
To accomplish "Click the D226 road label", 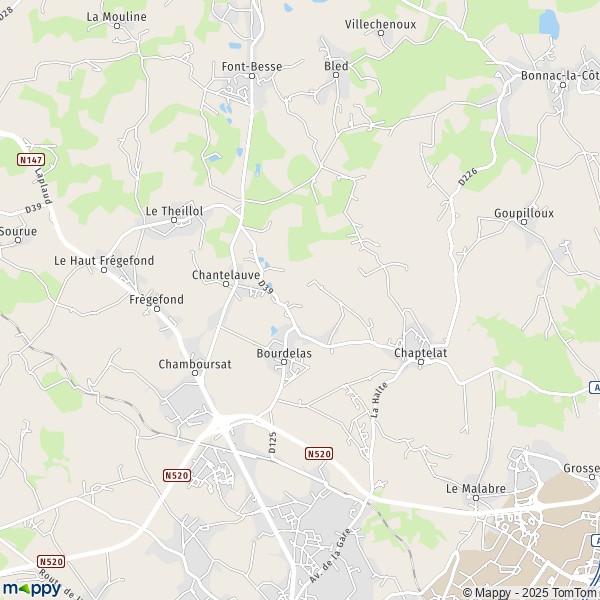I will [468, 177].
